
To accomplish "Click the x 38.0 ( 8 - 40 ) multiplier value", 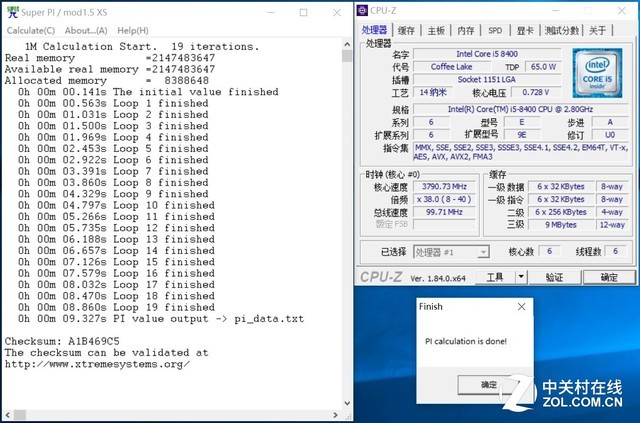I will tap(444, 199).
